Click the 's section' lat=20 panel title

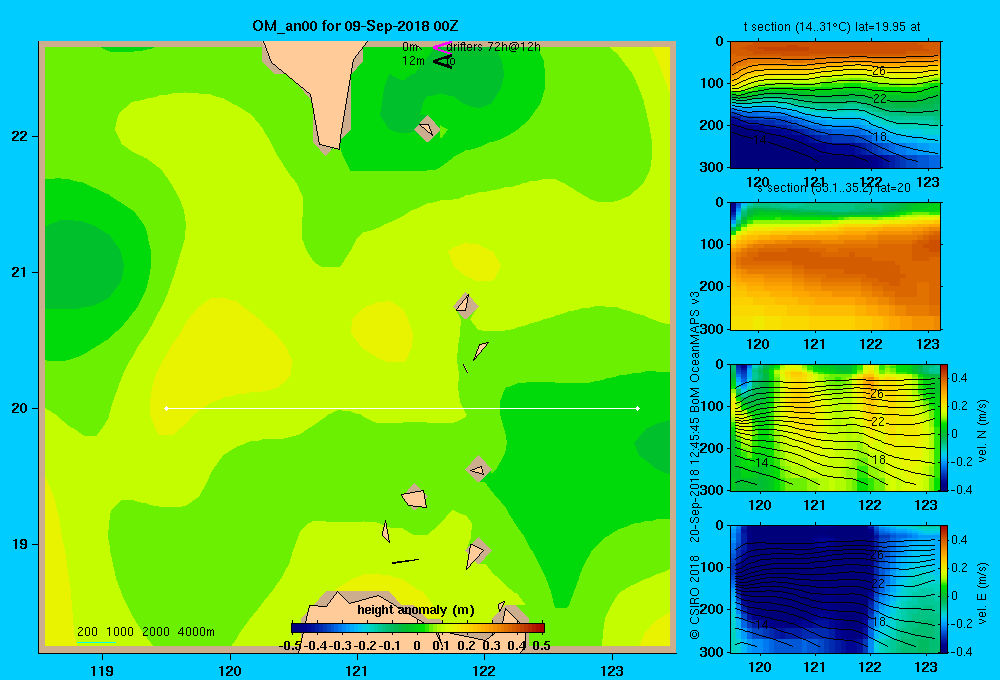834,188
